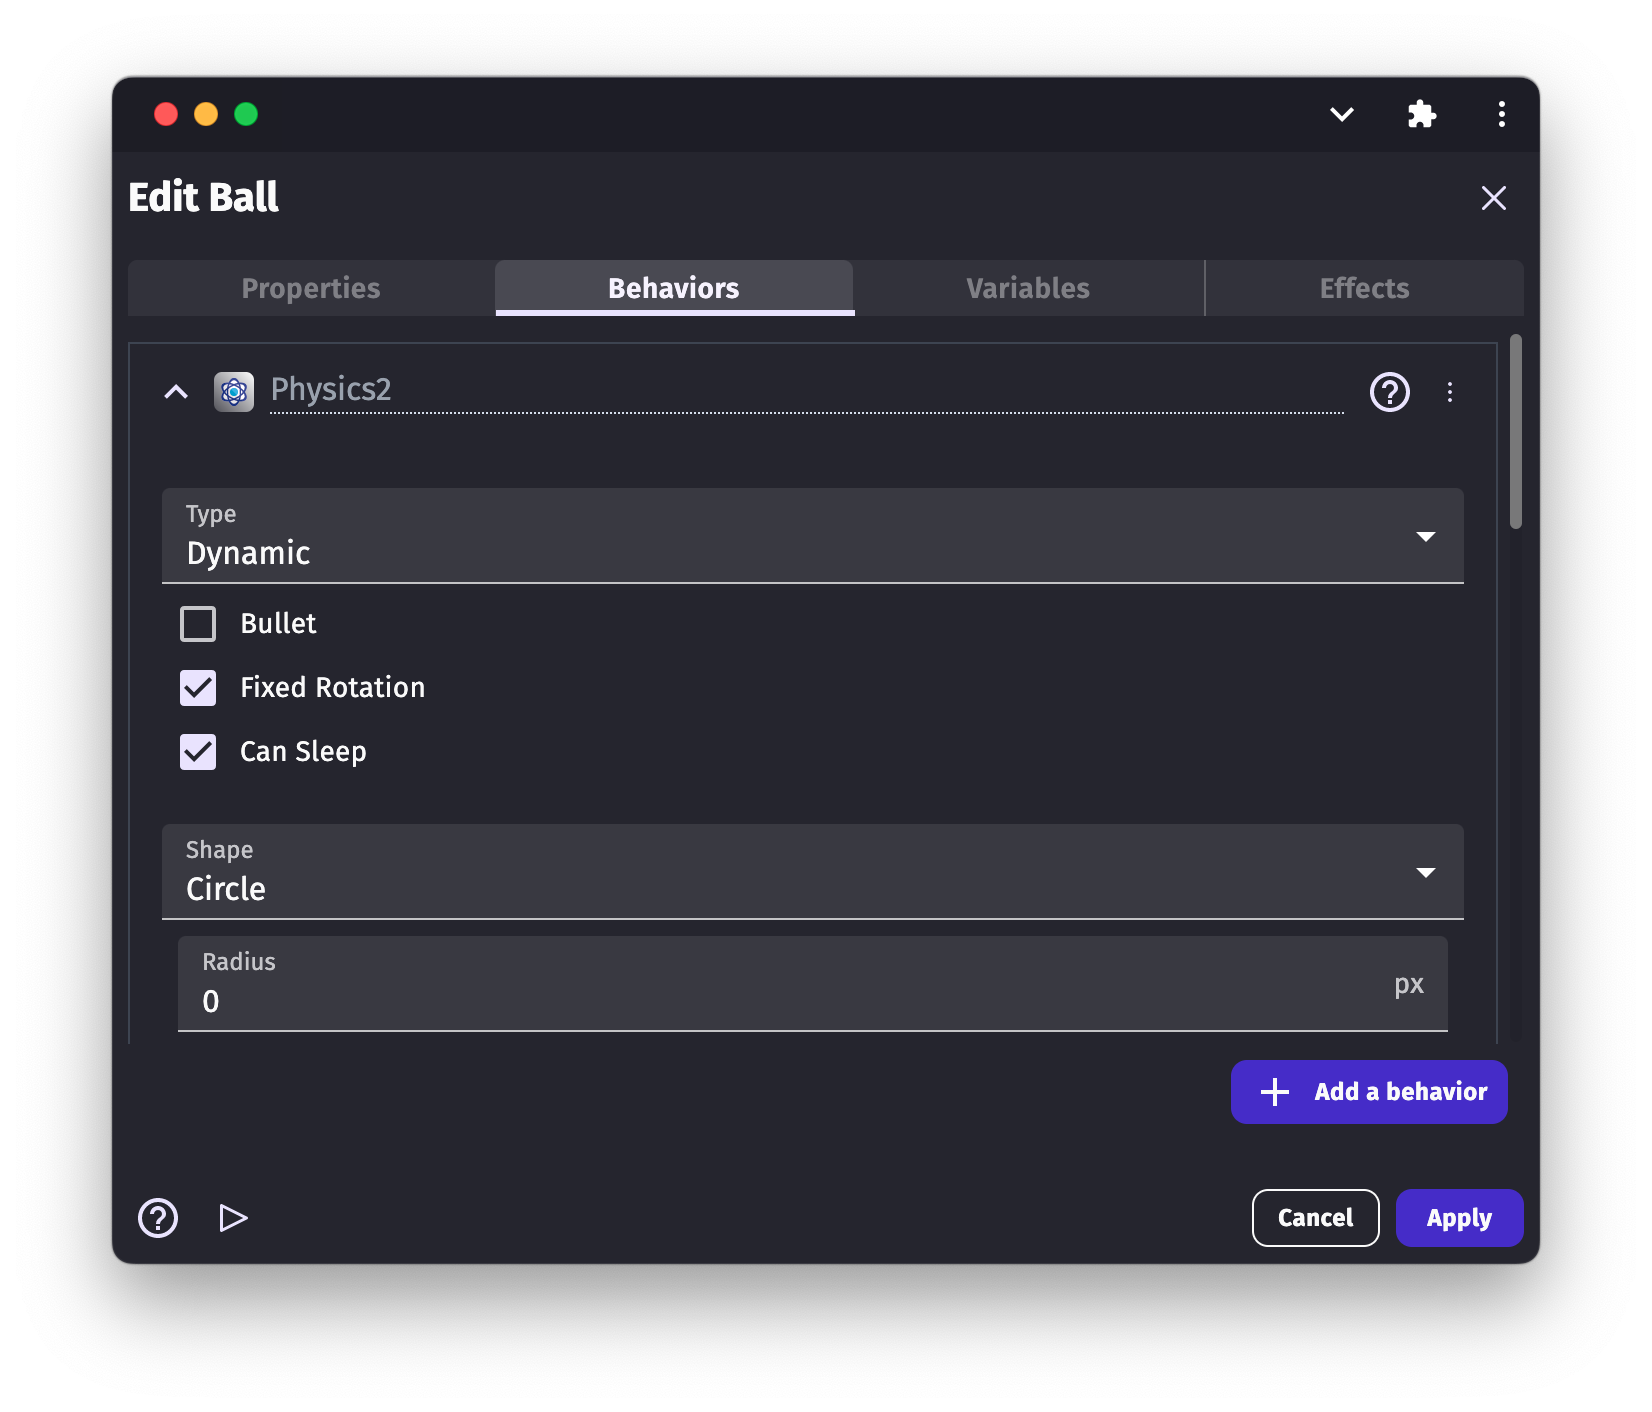Viewport: 1652px width, 1412px height.
Task: Enable the Bullet checkbox
Action: (x=198, y=624)
